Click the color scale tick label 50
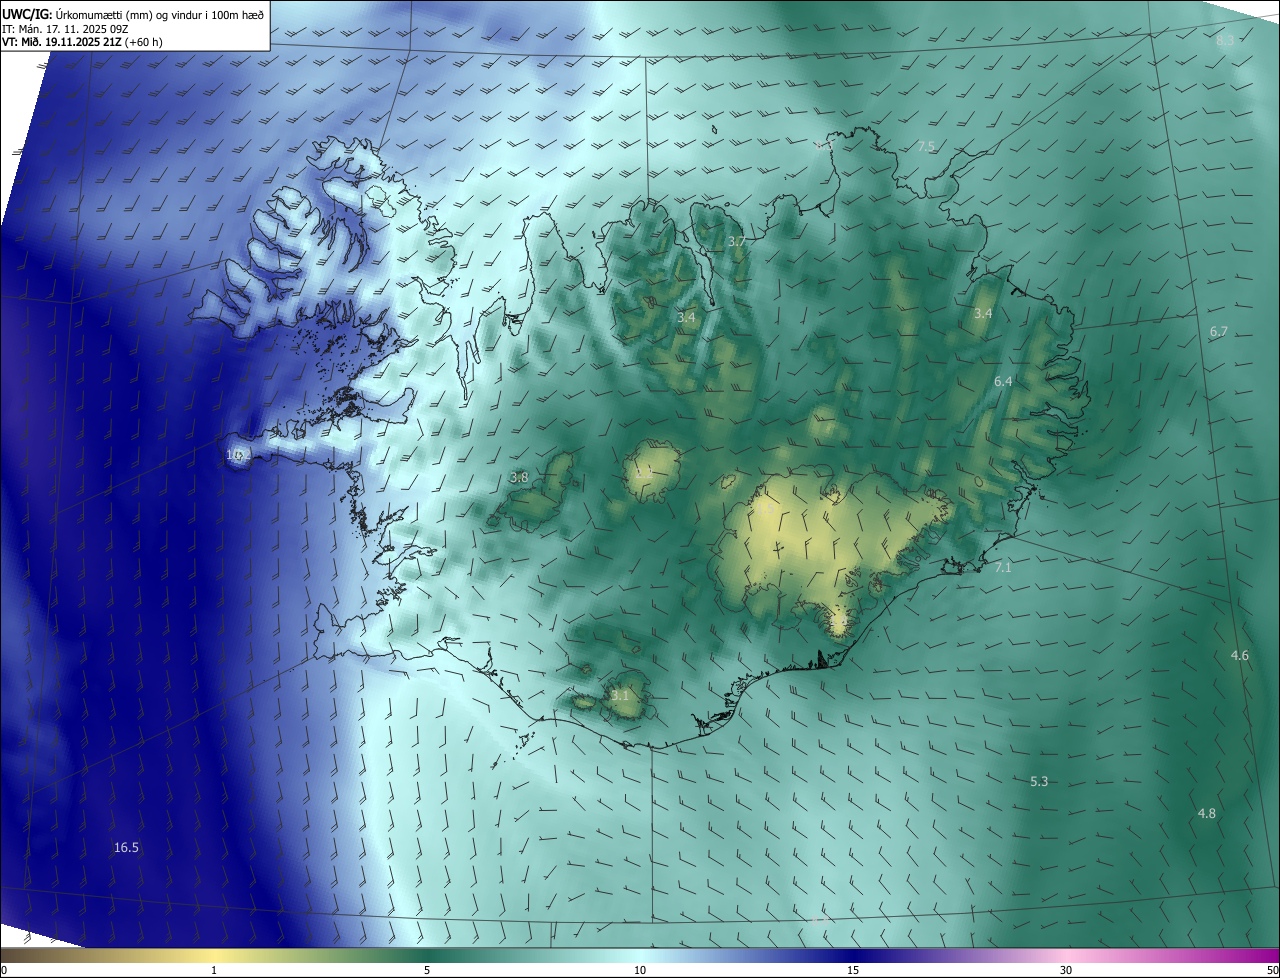 pyautogui.click(x=1272, y=971)
